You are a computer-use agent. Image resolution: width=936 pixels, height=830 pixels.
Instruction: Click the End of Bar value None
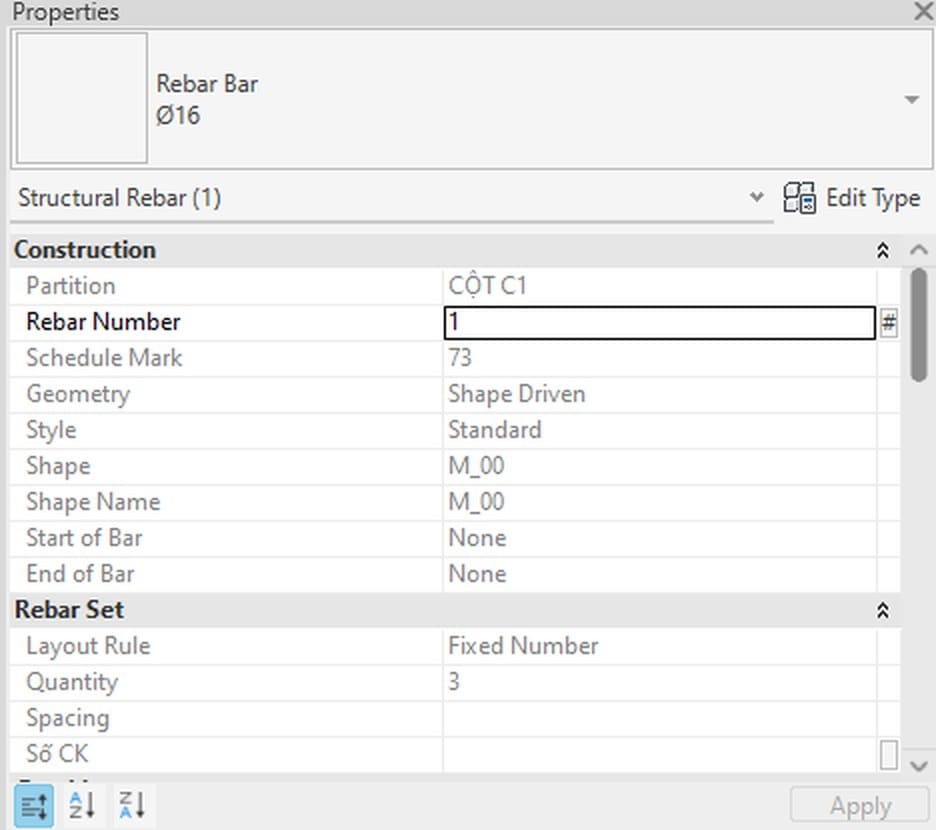[x=477, y=574]
